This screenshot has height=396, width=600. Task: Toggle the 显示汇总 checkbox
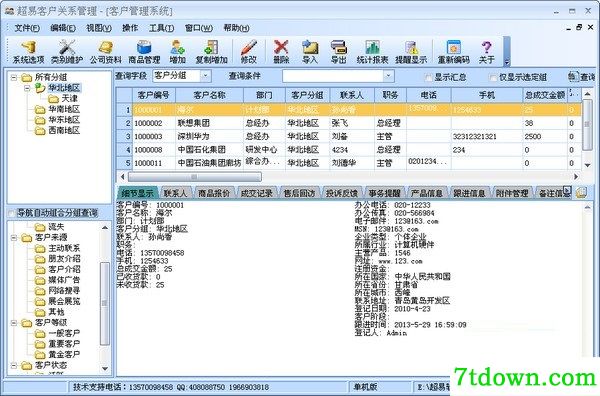click(428, 78)
